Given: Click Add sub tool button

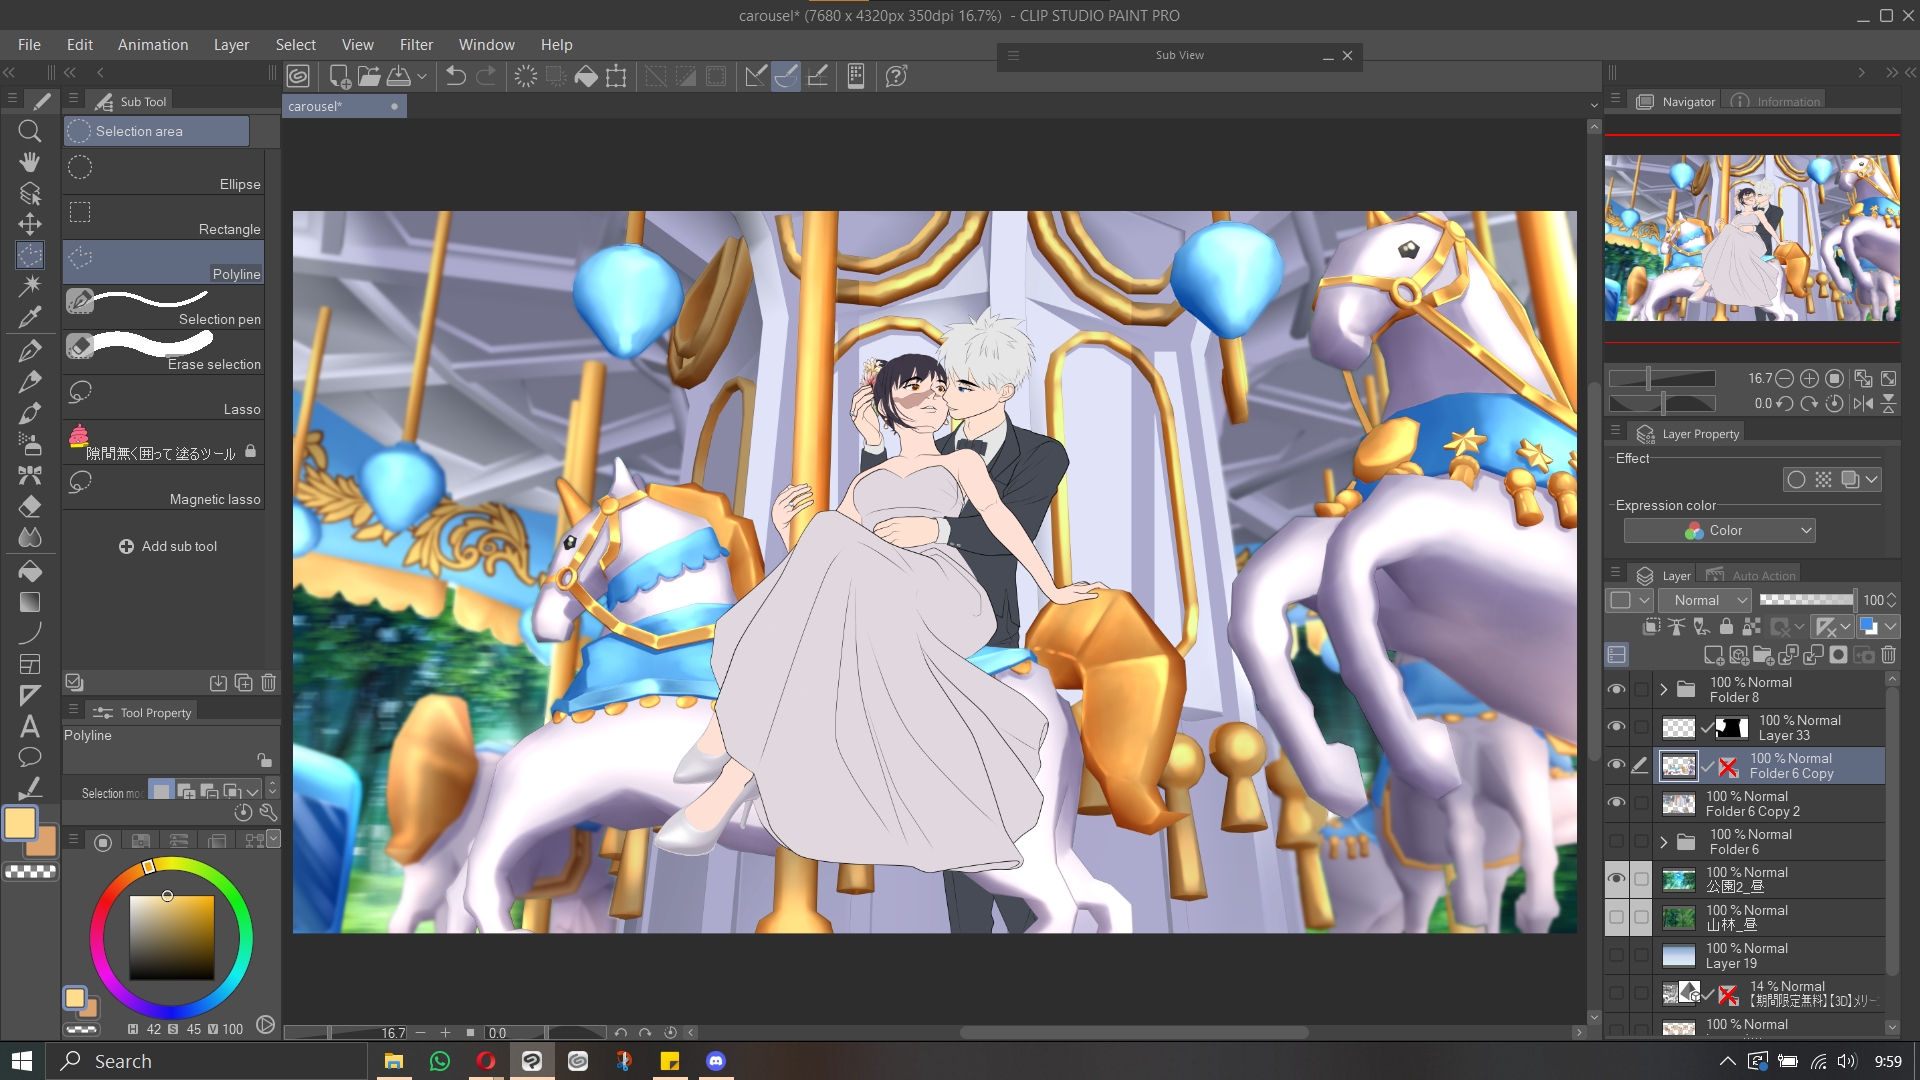Looking at the screenshot, I should click(x=168, y=546).
